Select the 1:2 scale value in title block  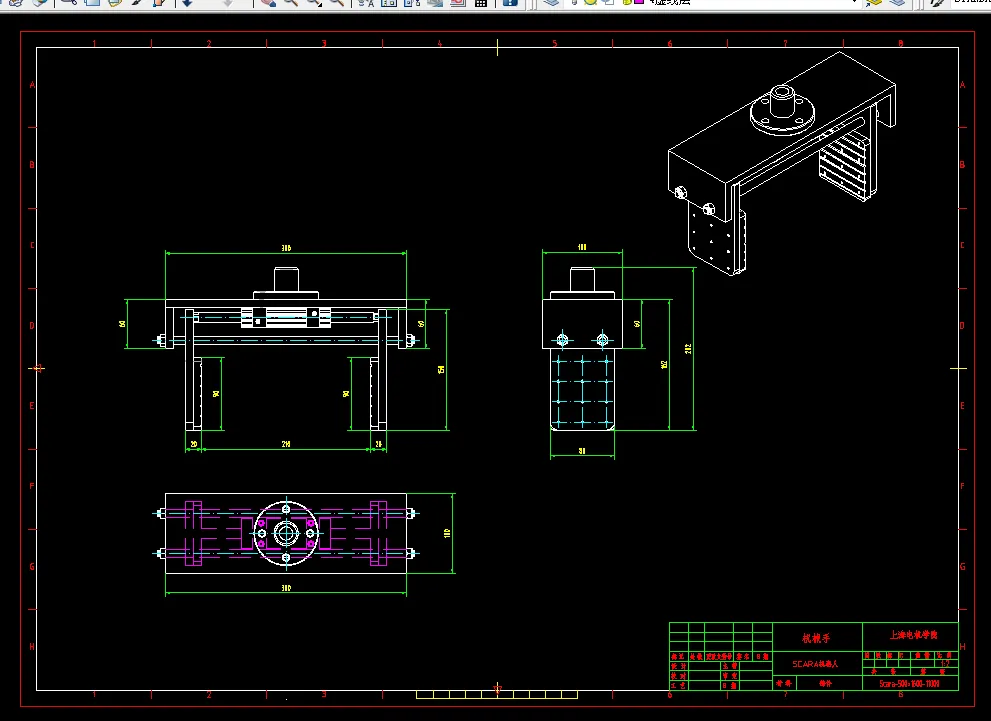[945, 664]
